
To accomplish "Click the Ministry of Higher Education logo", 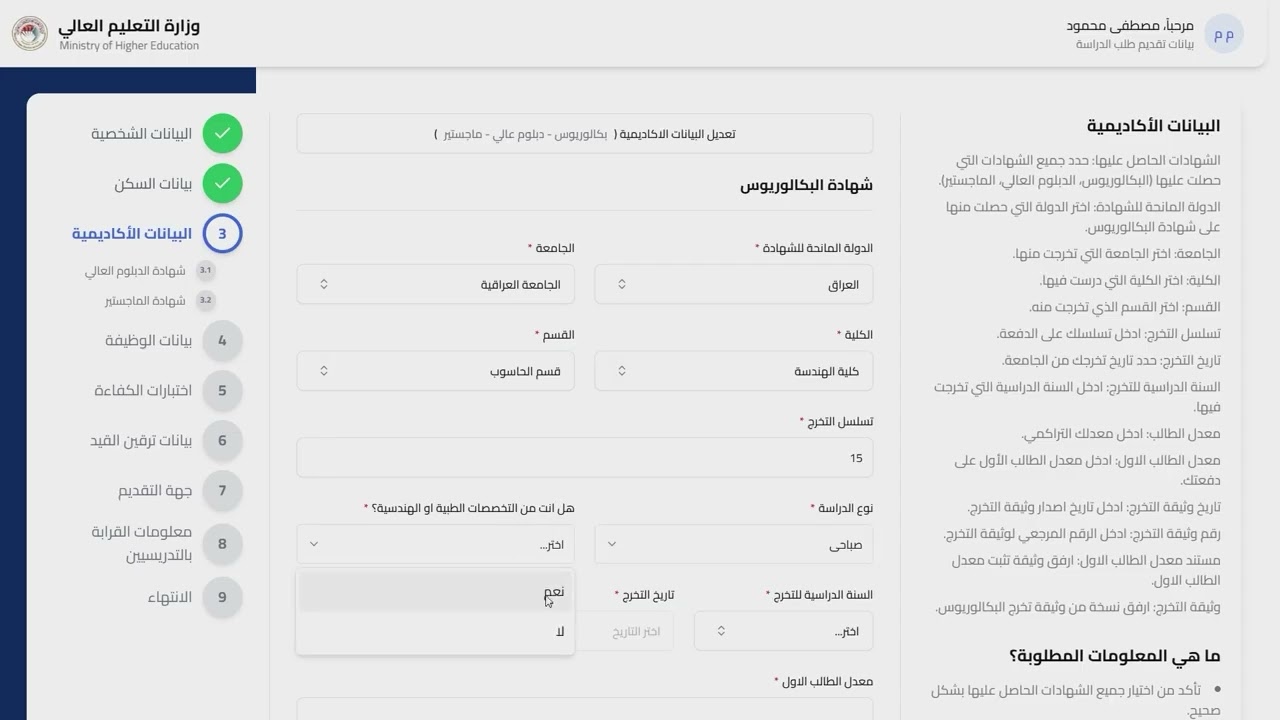I will (x=29, y=33).
